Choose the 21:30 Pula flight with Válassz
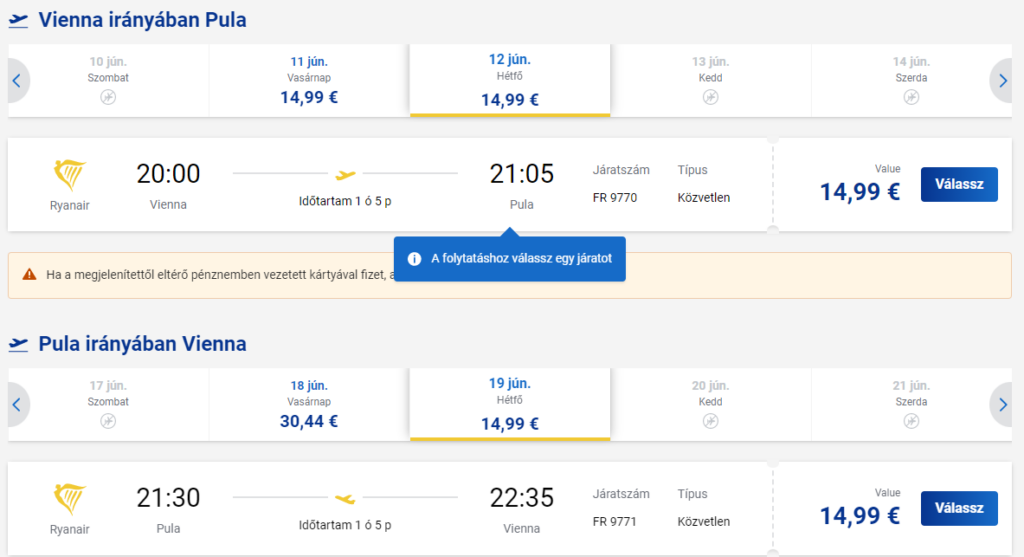This screenshot has width=1024, height=557. (959, 508)
